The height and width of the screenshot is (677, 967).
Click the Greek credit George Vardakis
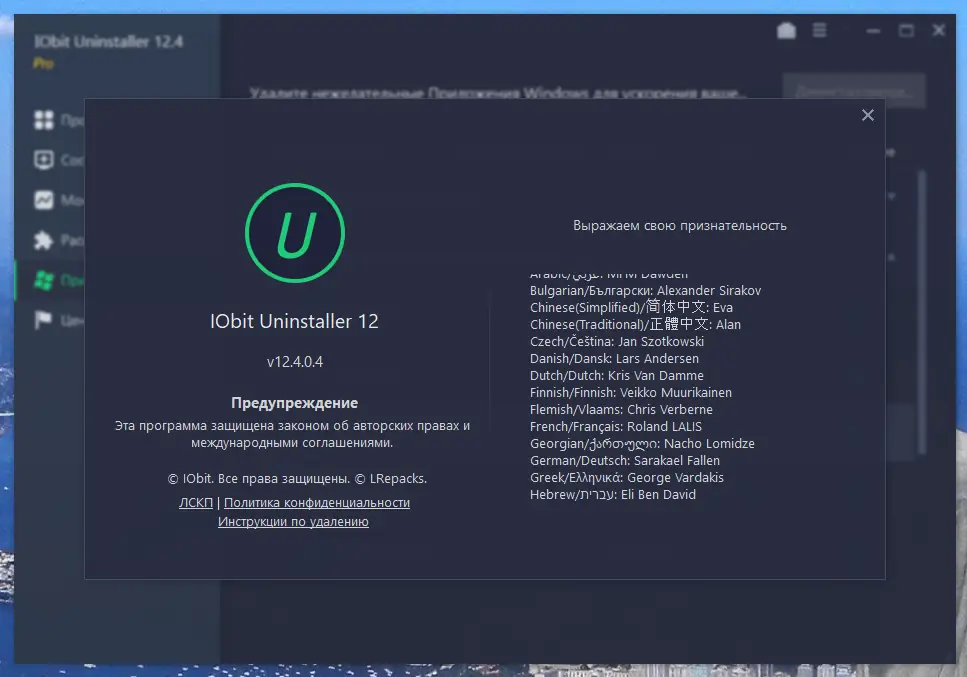627,477
